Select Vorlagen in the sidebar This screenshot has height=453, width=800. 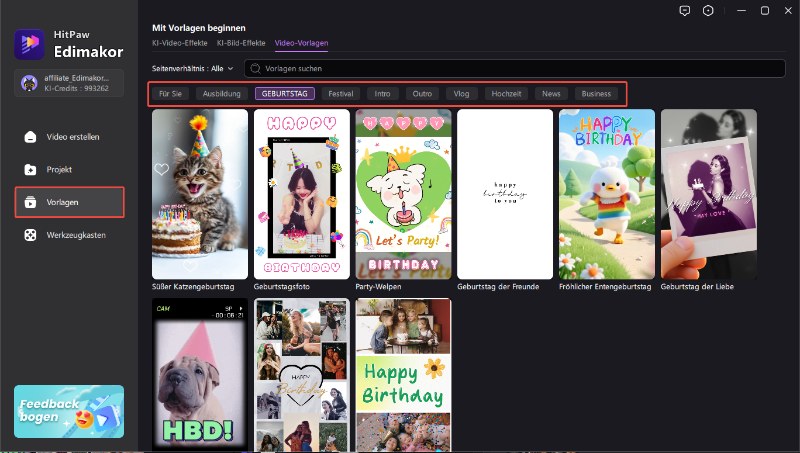[69, 202]
